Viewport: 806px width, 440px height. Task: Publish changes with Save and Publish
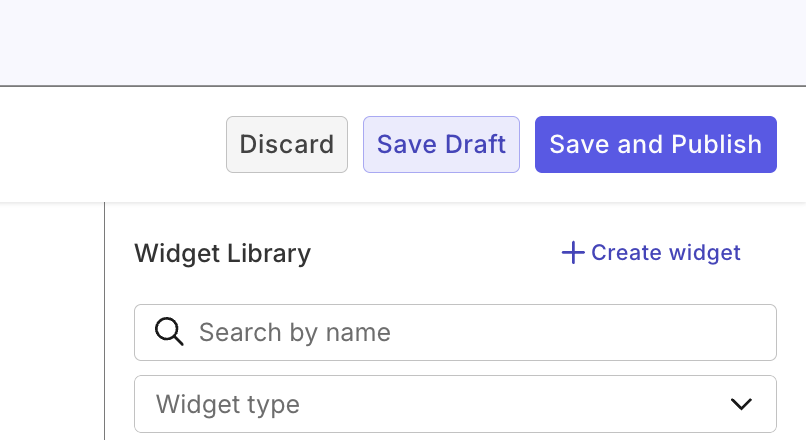coord(655,145)
